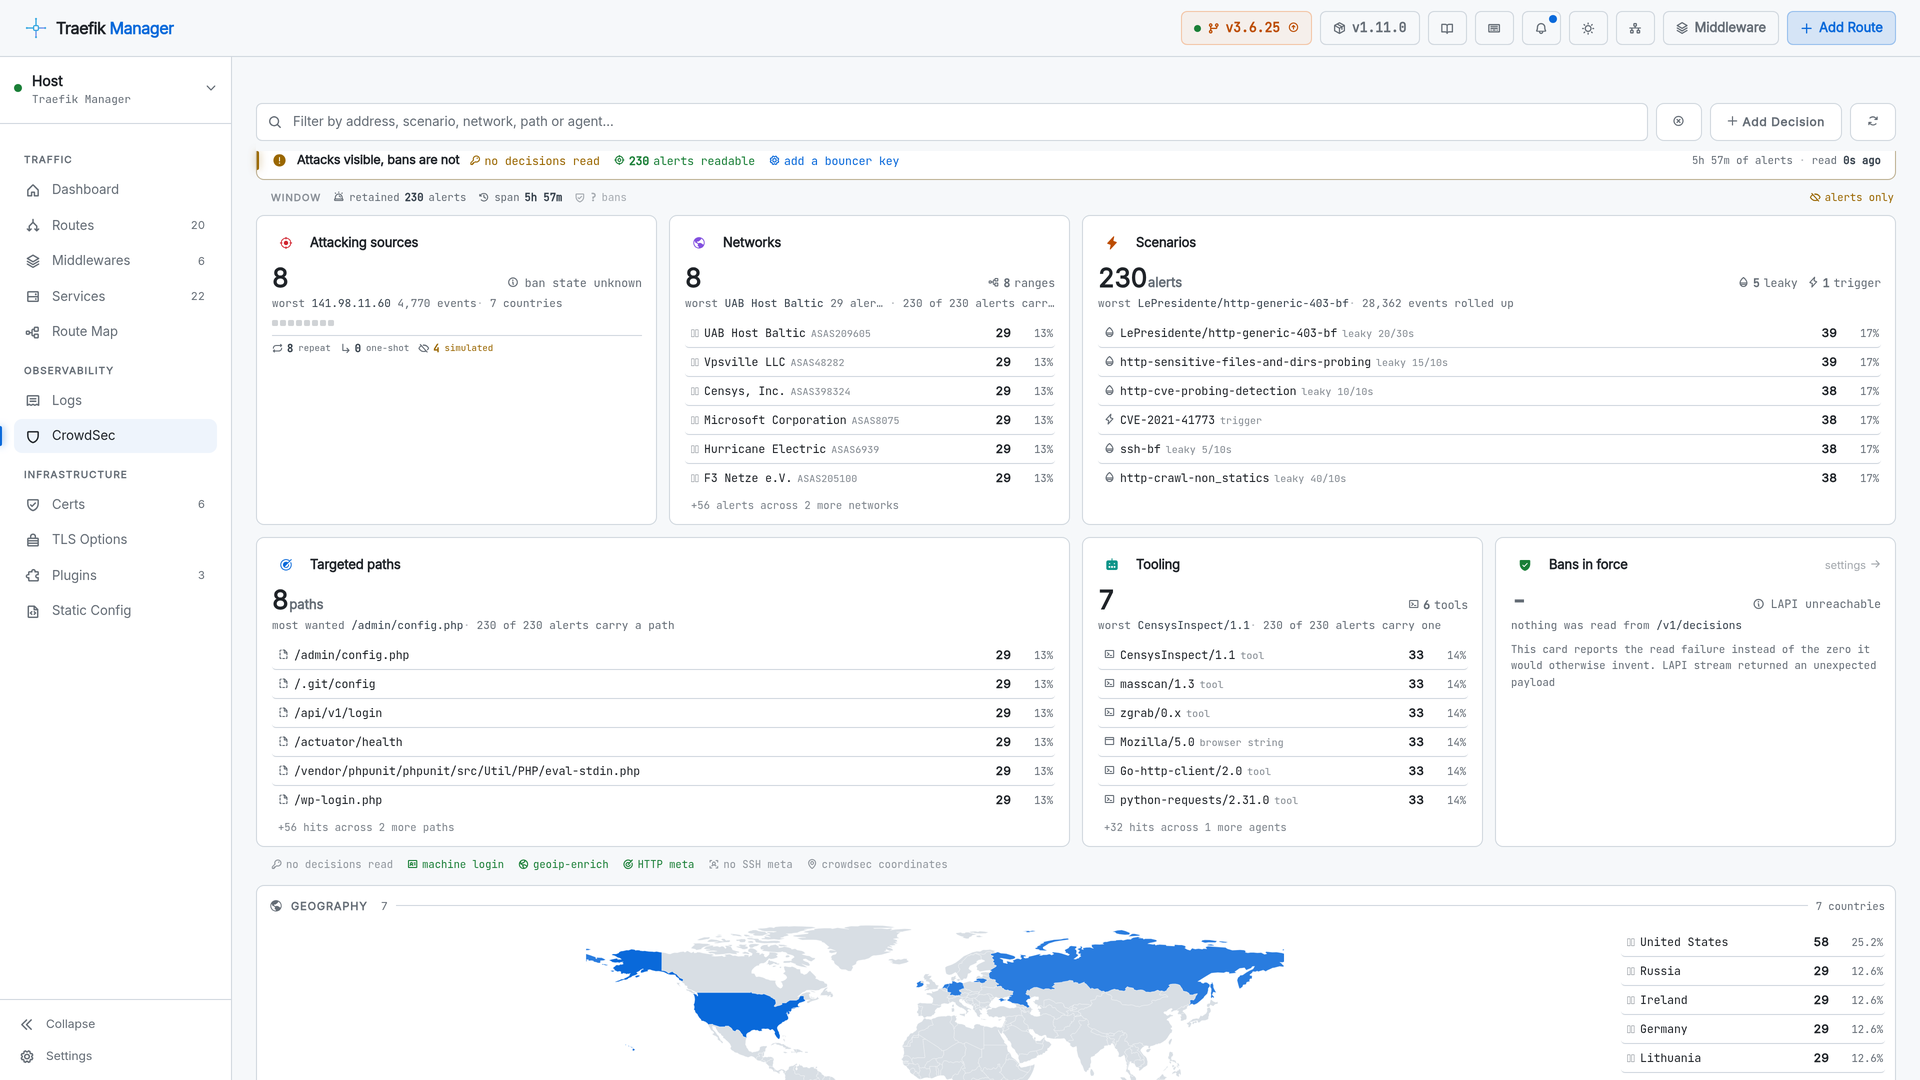
Task: Click the warning icon beside Attacks visible
Action: tap(280, 160)
